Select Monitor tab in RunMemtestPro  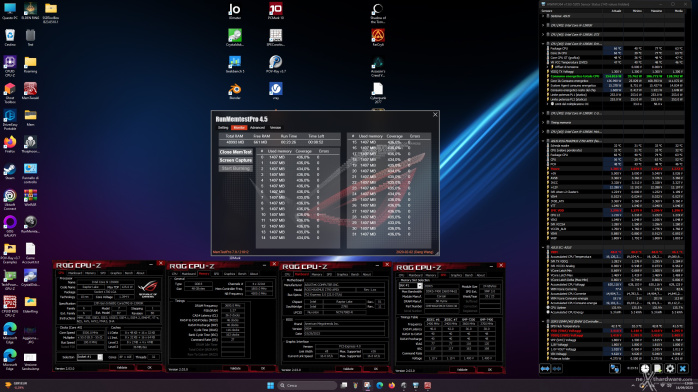tap(239, 128)
